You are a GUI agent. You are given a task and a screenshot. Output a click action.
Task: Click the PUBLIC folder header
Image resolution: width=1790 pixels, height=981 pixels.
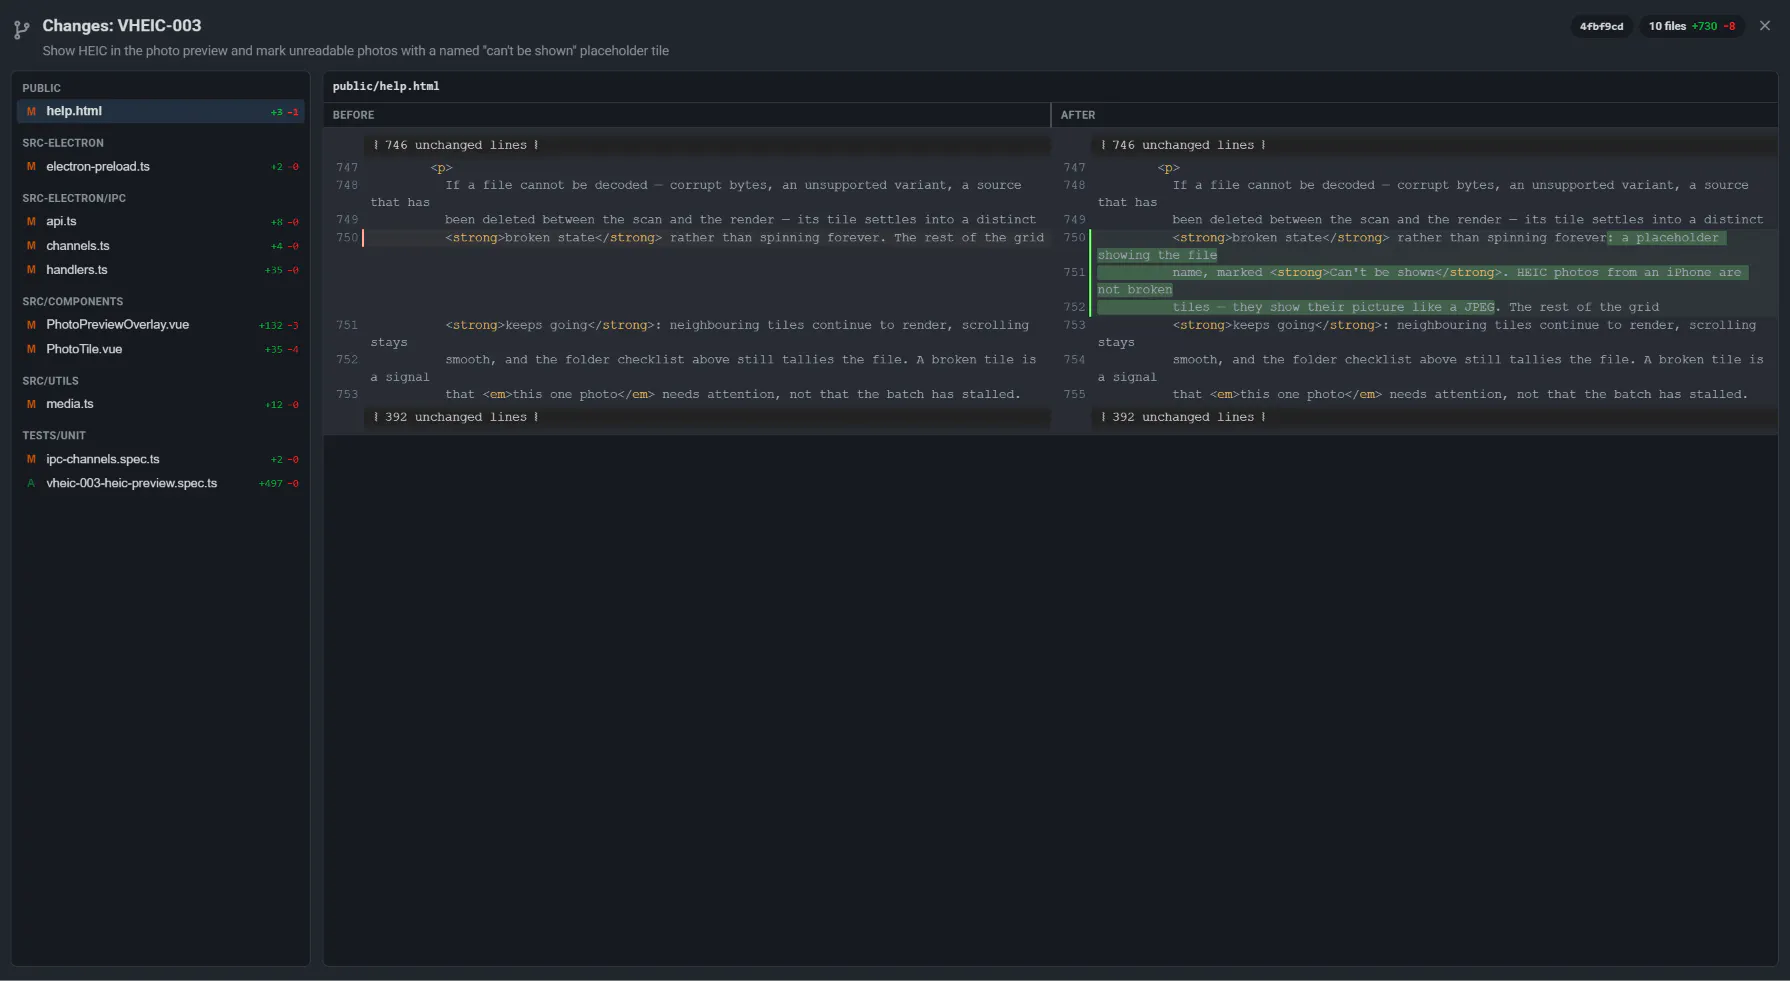pos(42,88)
